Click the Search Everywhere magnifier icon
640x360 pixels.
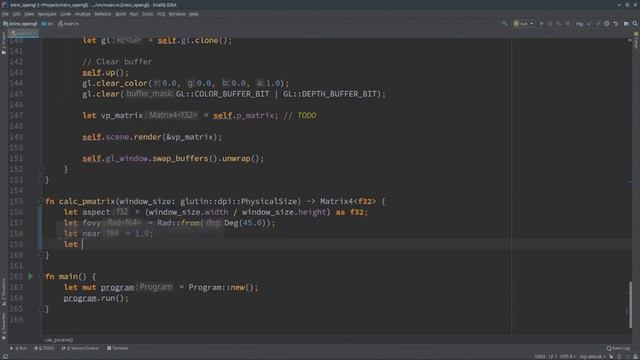click(635, 24)
